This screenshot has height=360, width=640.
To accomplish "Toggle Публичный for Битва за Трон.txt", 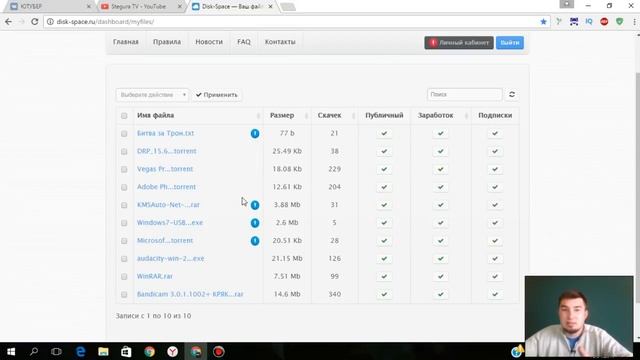I will click(384, 133).
